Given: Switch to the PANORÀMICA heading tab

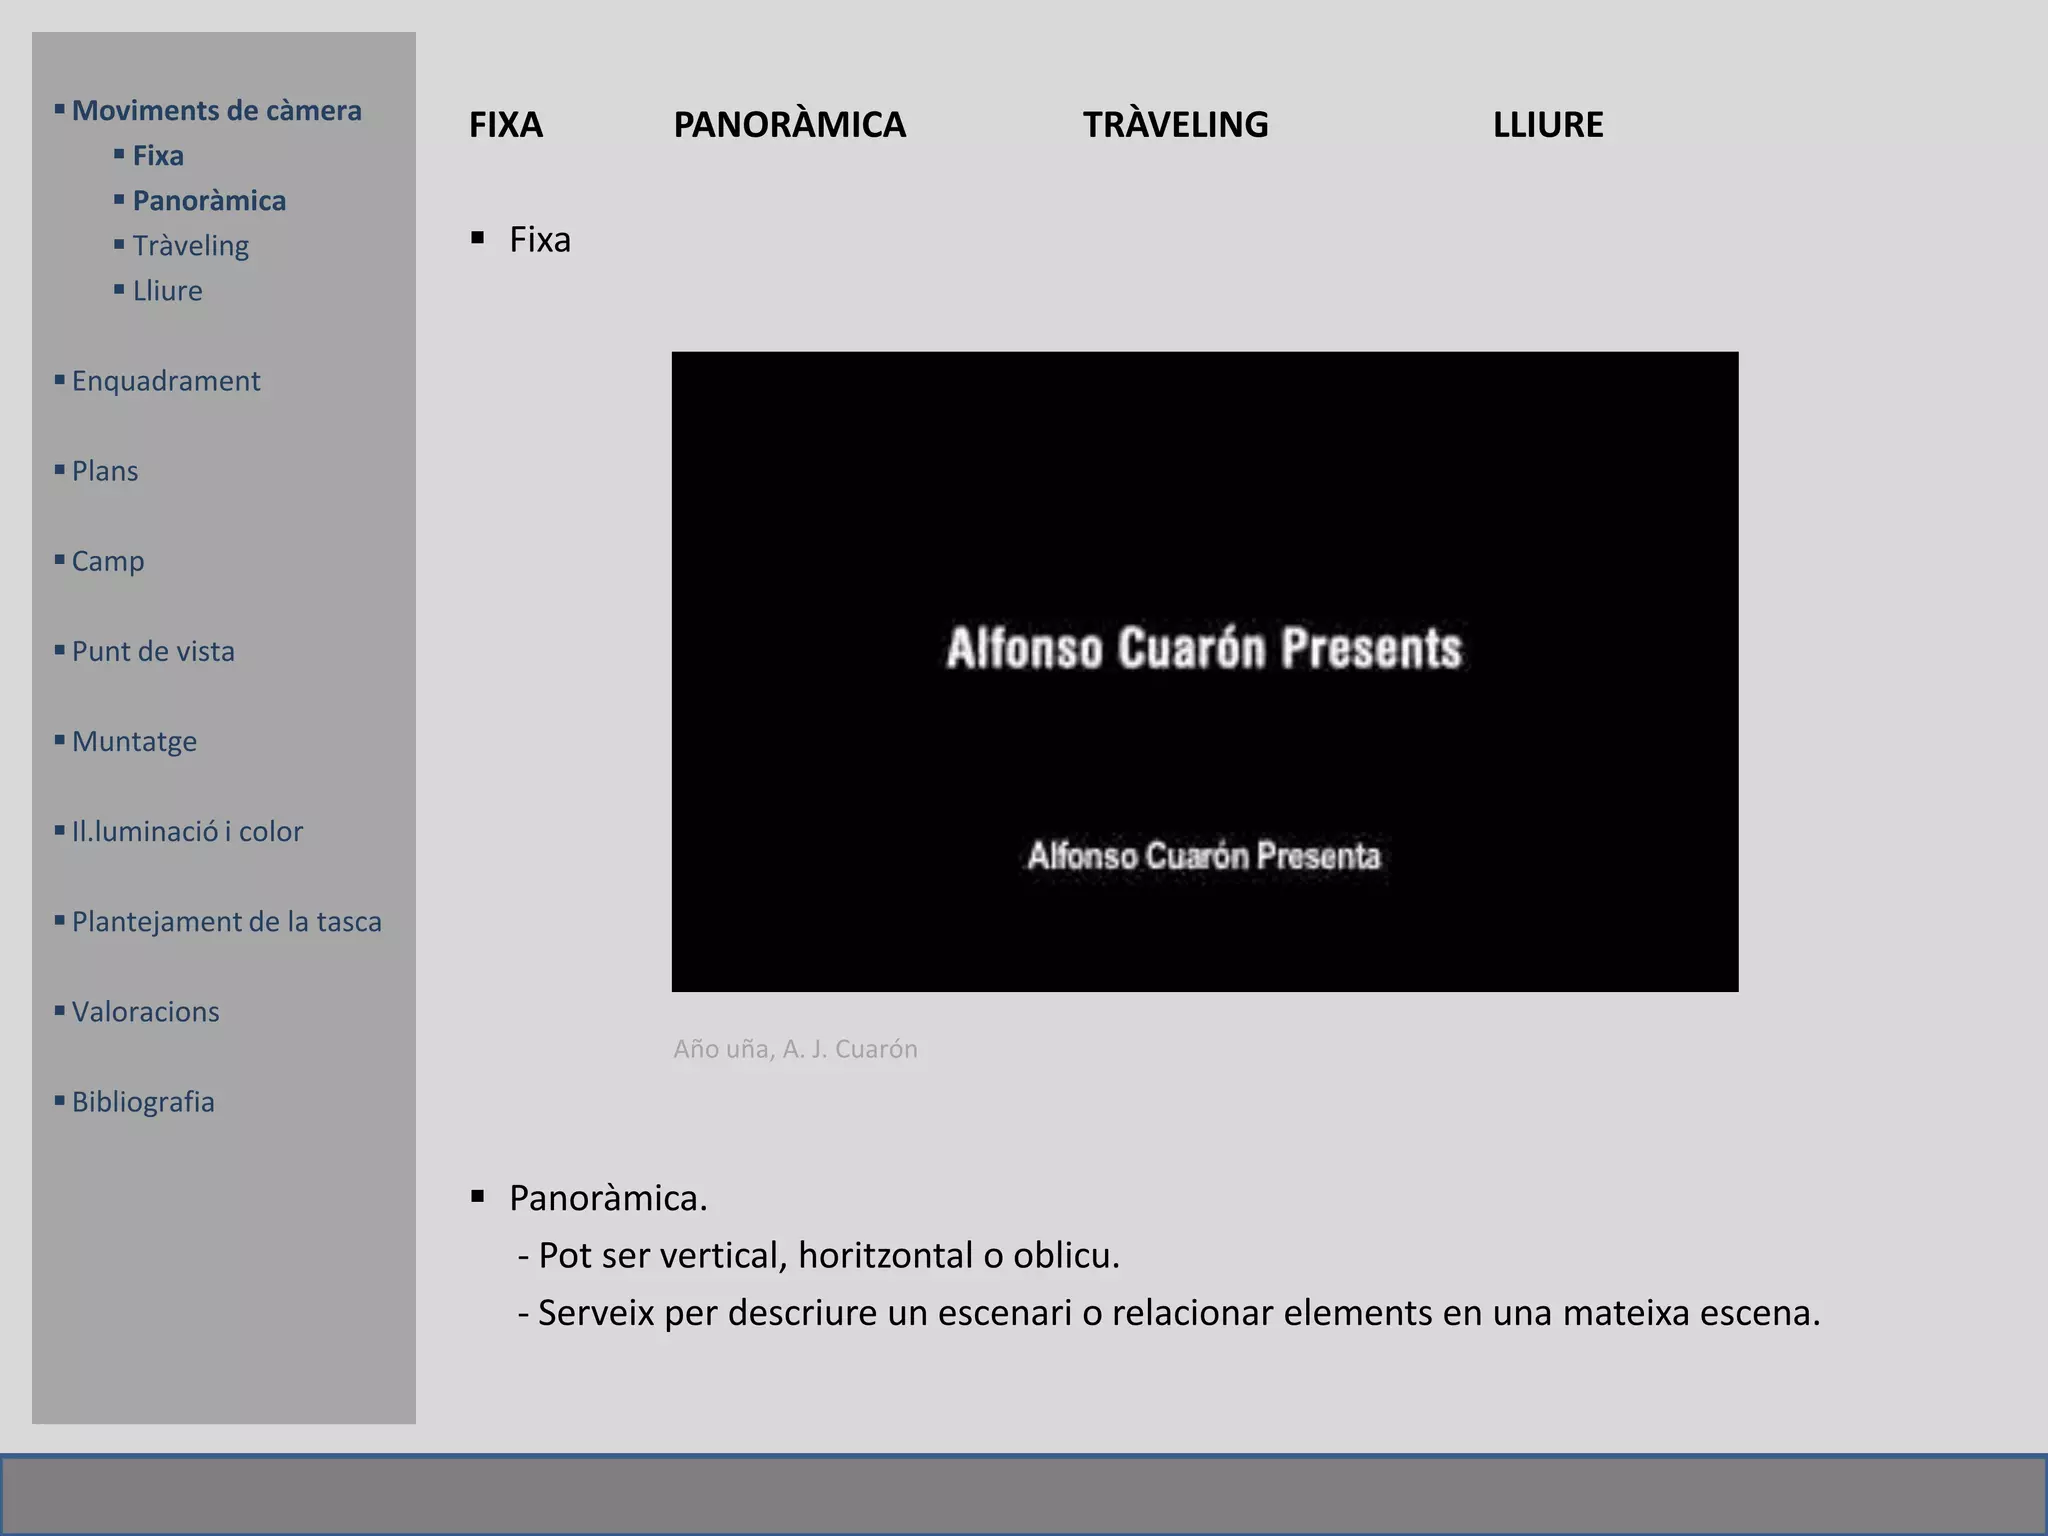Looking at the screenshot, I should (789, 125).
